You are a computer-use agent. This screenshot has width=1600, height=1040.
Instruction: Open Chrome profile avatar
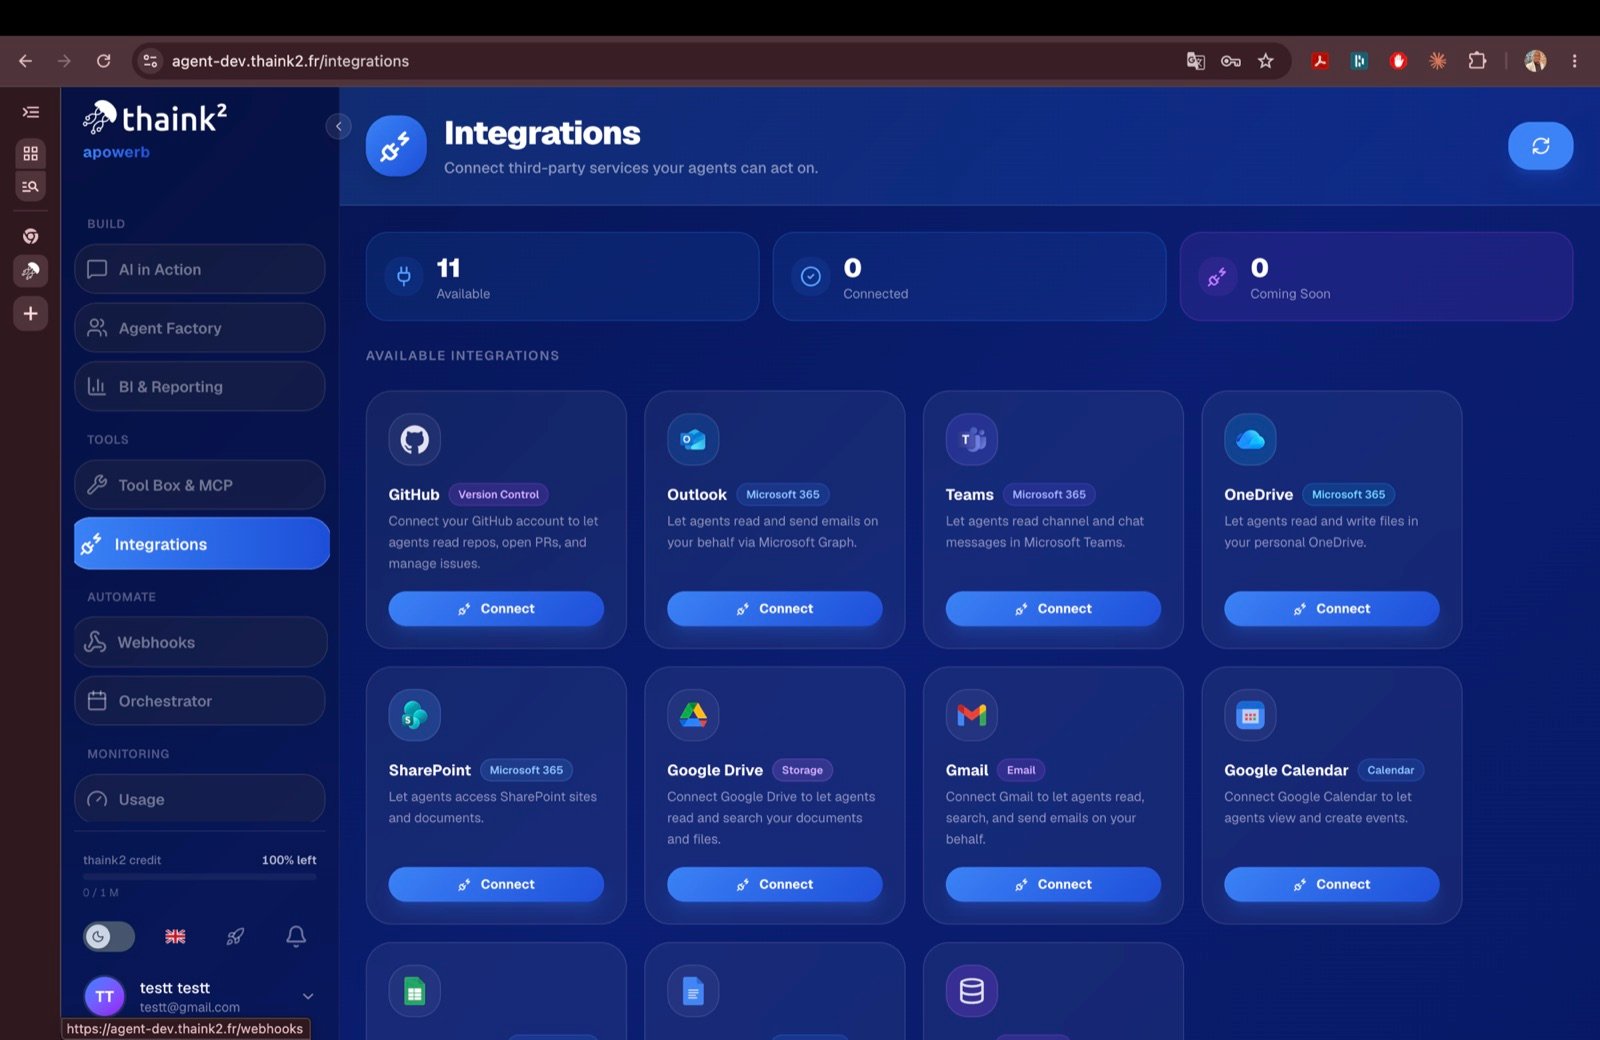click(x=1535, y=61)
